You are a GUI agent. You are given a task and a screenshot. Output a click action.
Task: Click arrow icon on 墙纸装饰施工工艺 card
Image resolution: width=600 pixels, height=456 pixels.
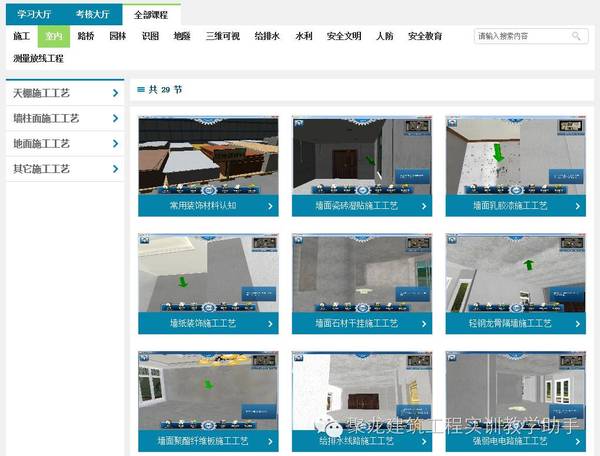coord(271,324)
